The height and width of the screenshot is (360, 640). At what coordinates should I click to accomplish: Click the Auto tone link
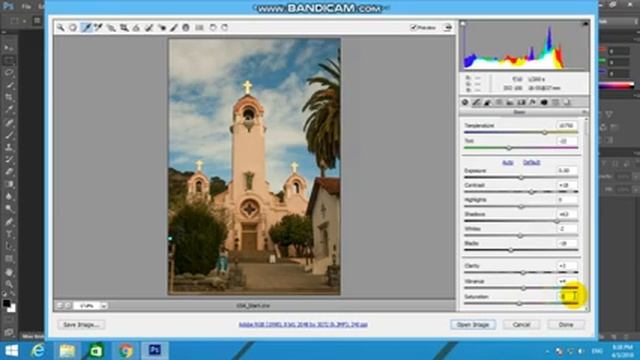pos(507,162)
